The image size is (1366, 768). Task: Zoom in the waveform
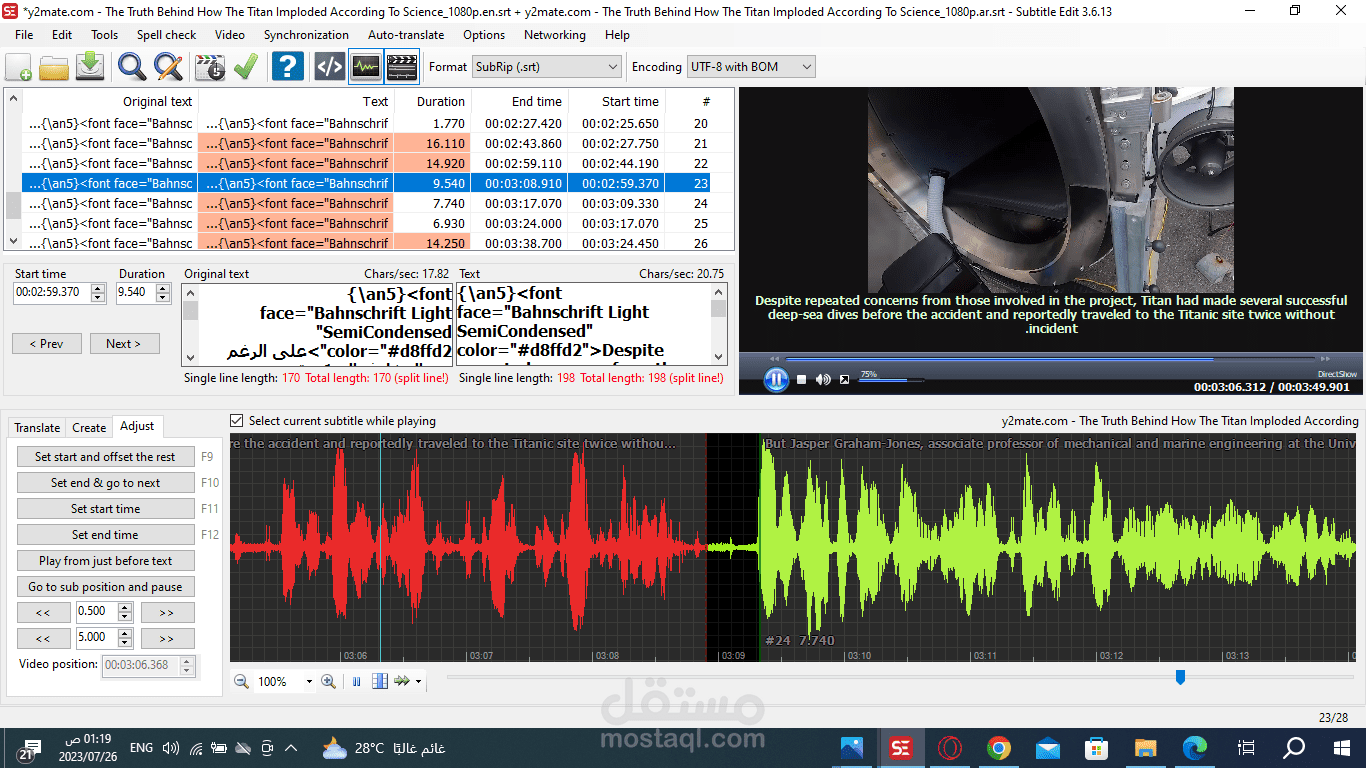tap(328, 681)
